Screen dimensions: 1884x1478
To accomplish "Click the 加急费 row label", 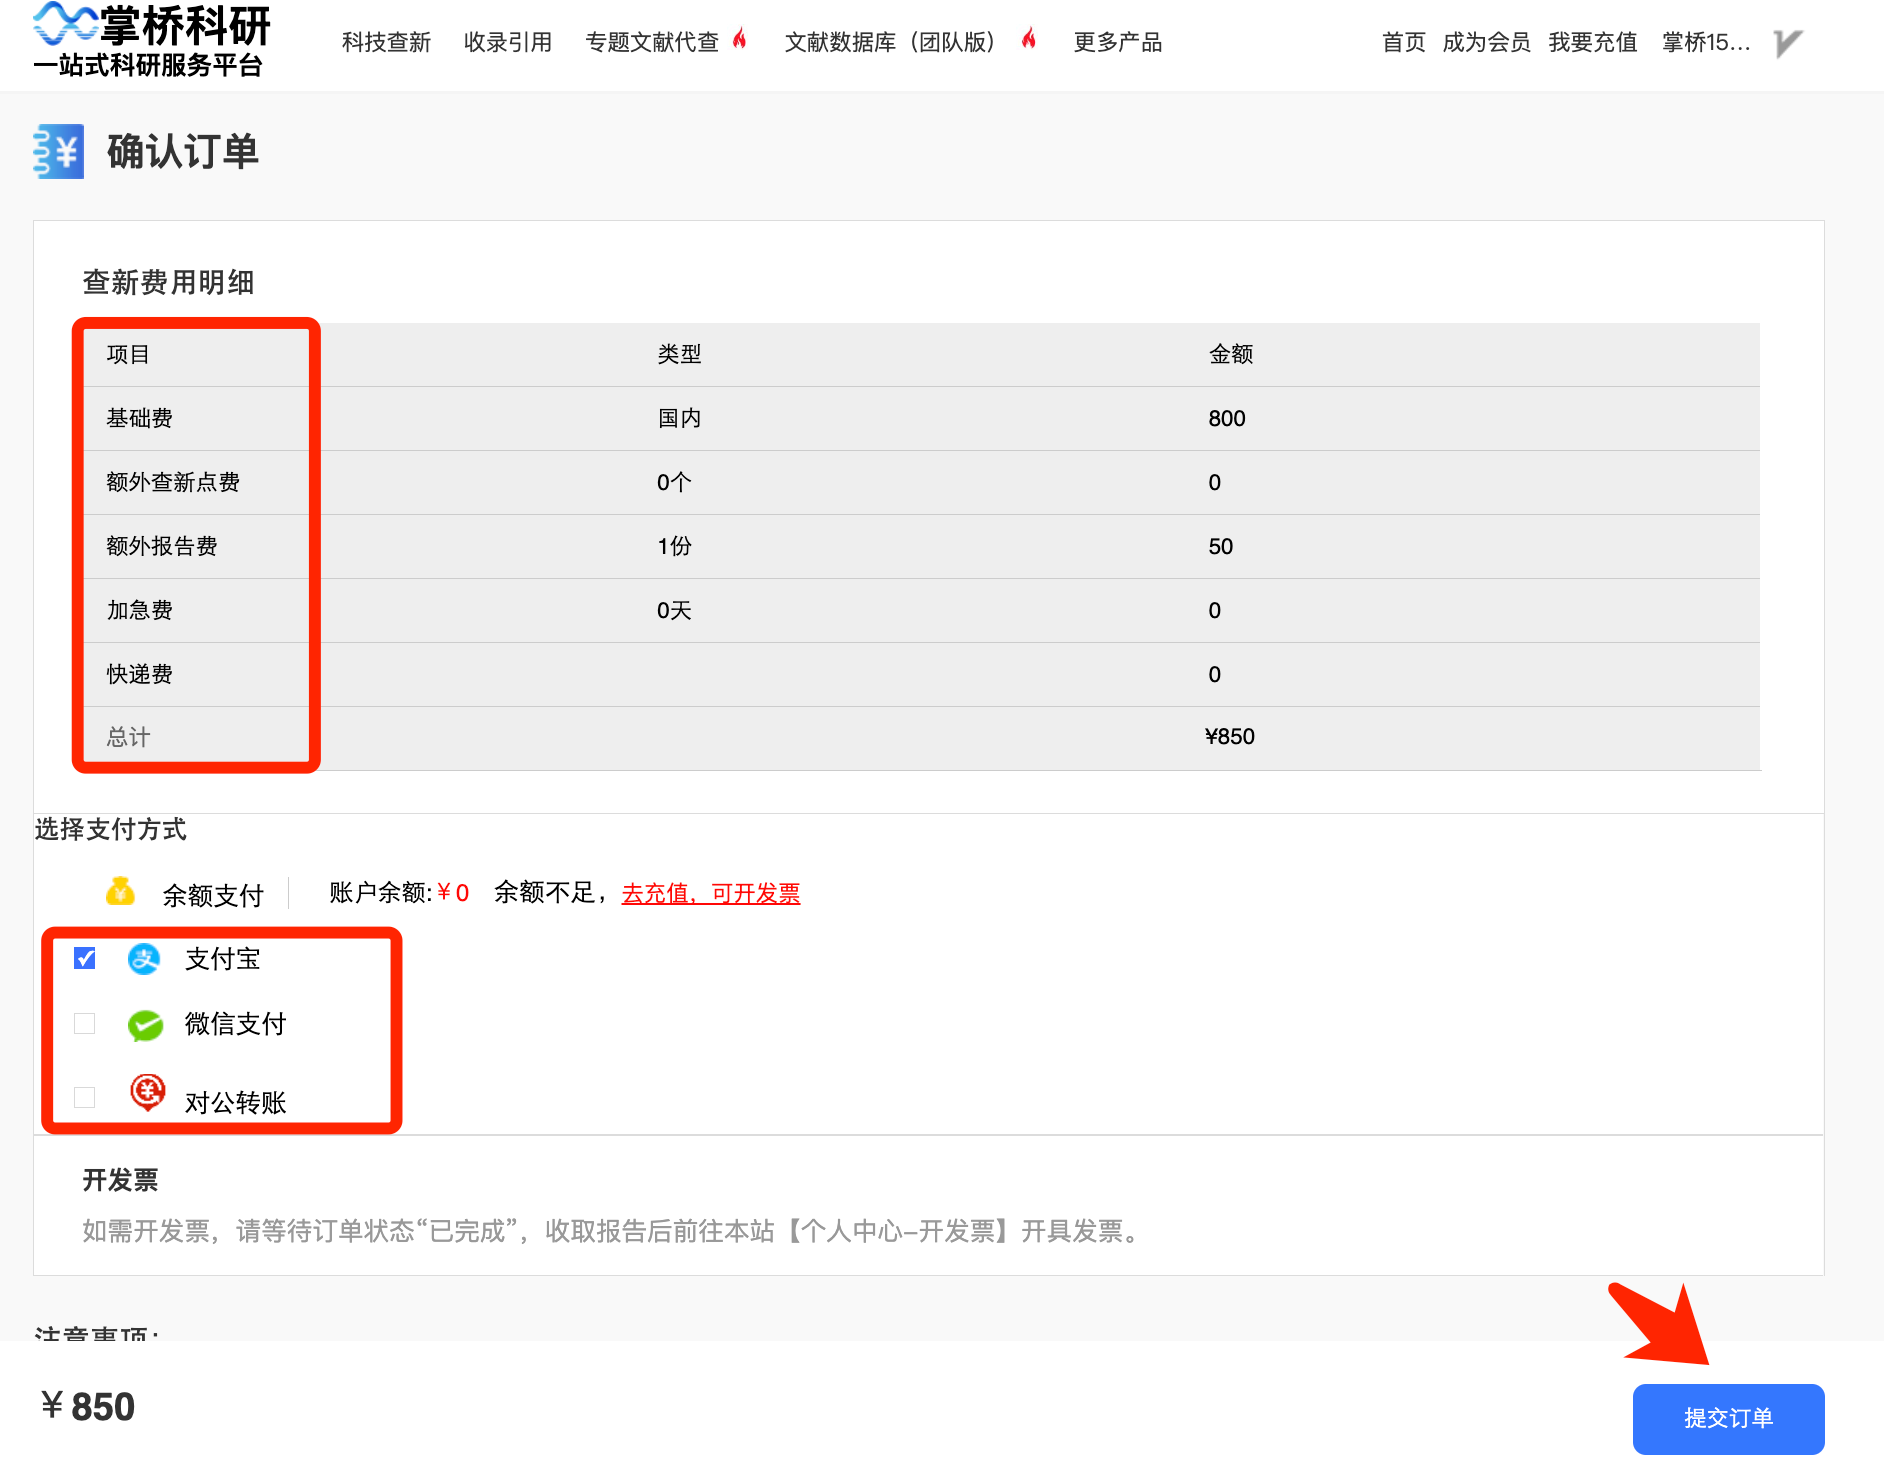I will click(140, 610).
